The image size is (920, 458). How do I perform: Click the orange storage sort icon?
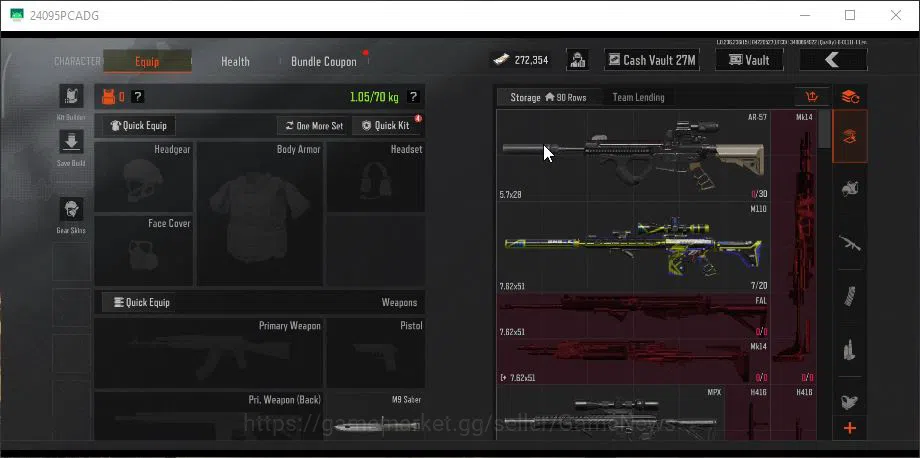point(812,97)
